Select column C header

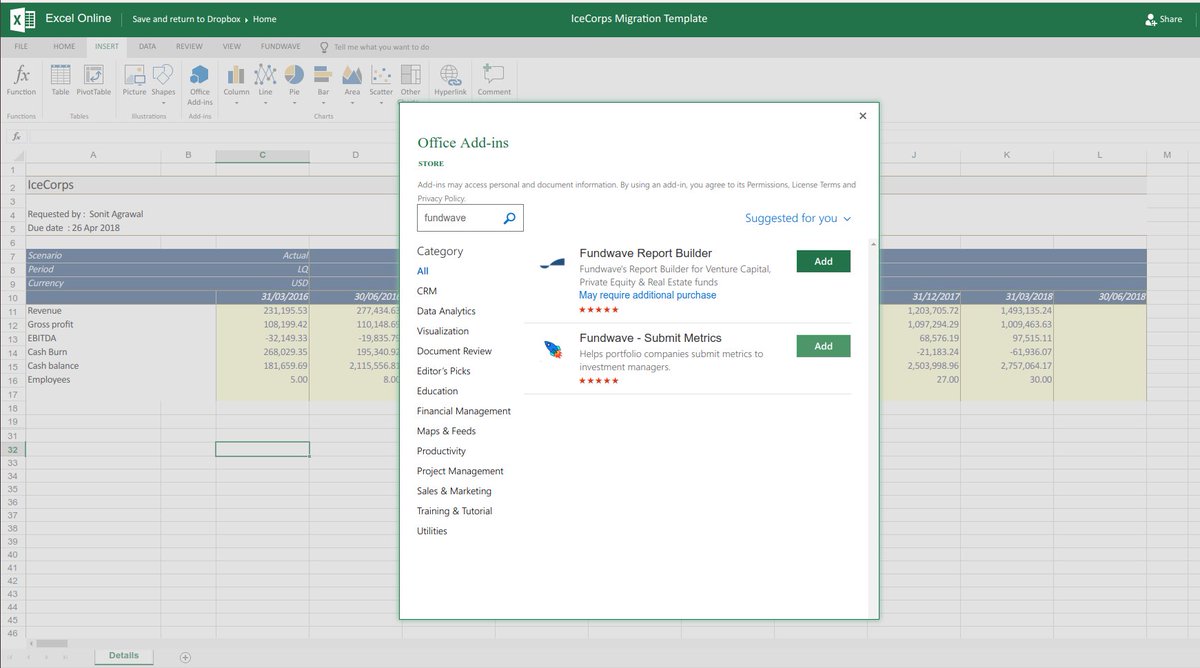point(262,155)
